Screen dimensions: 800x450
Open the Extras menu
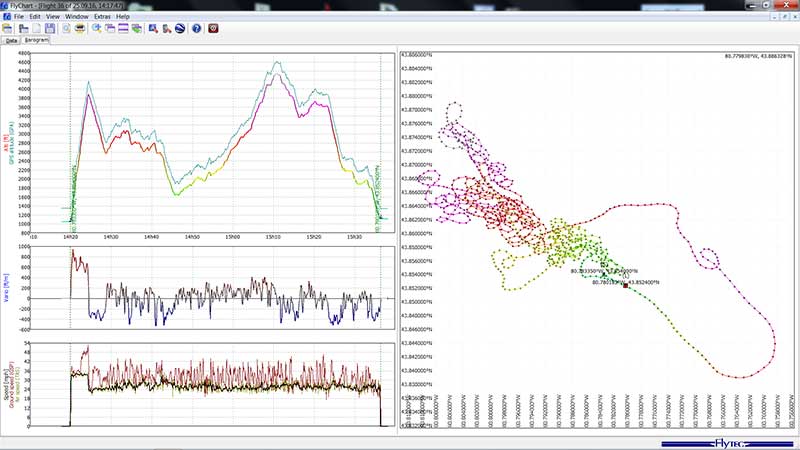102,17
